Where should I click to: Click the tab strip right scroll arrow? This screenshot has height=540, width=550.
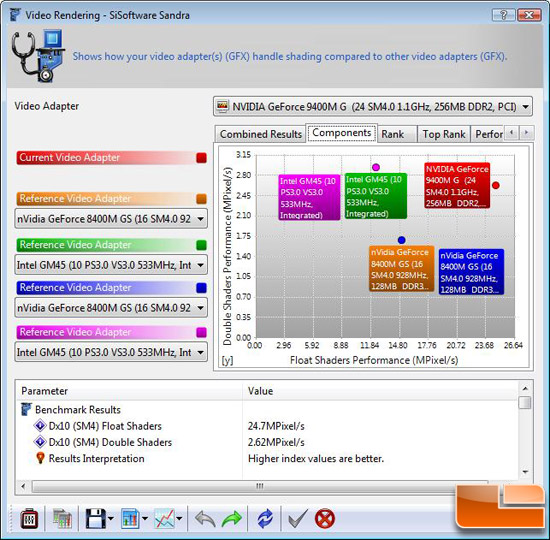click(526, 133)
